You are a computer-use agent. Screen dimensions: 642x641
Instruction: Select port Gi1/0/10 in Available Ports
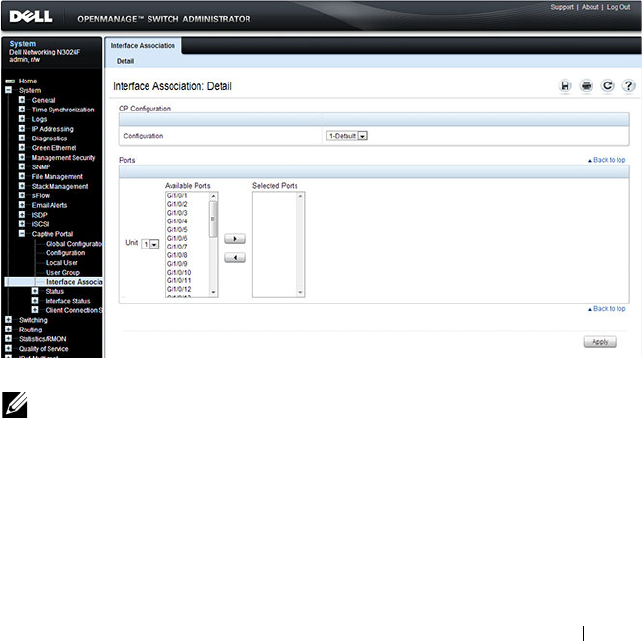[x=179, y=272]
